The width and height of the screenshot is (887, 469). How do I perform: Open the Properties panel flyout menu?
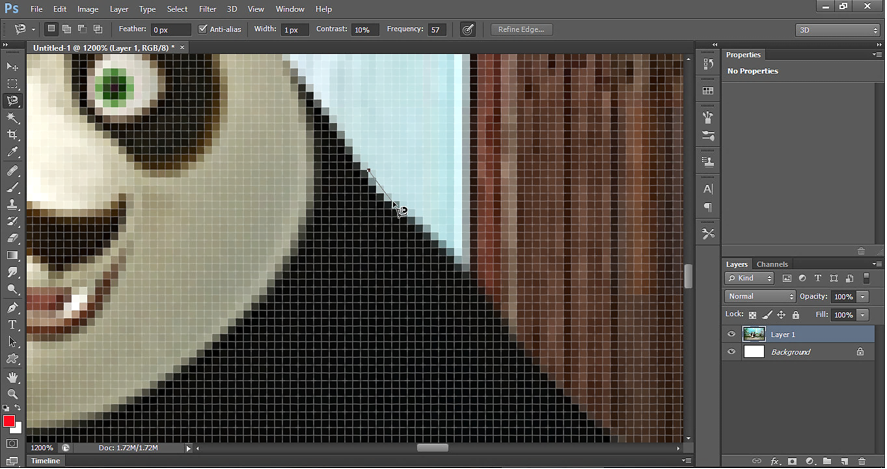877,55
